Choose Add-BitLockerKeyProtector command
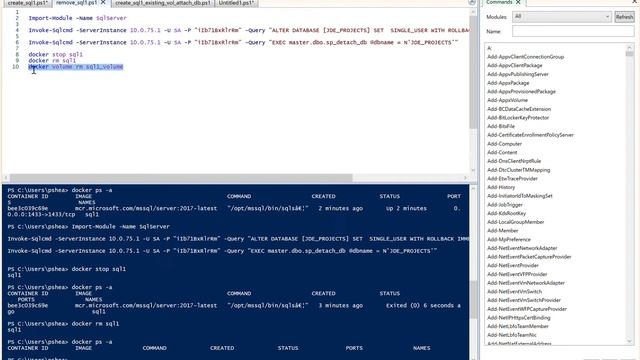 (x=518, y=118)
